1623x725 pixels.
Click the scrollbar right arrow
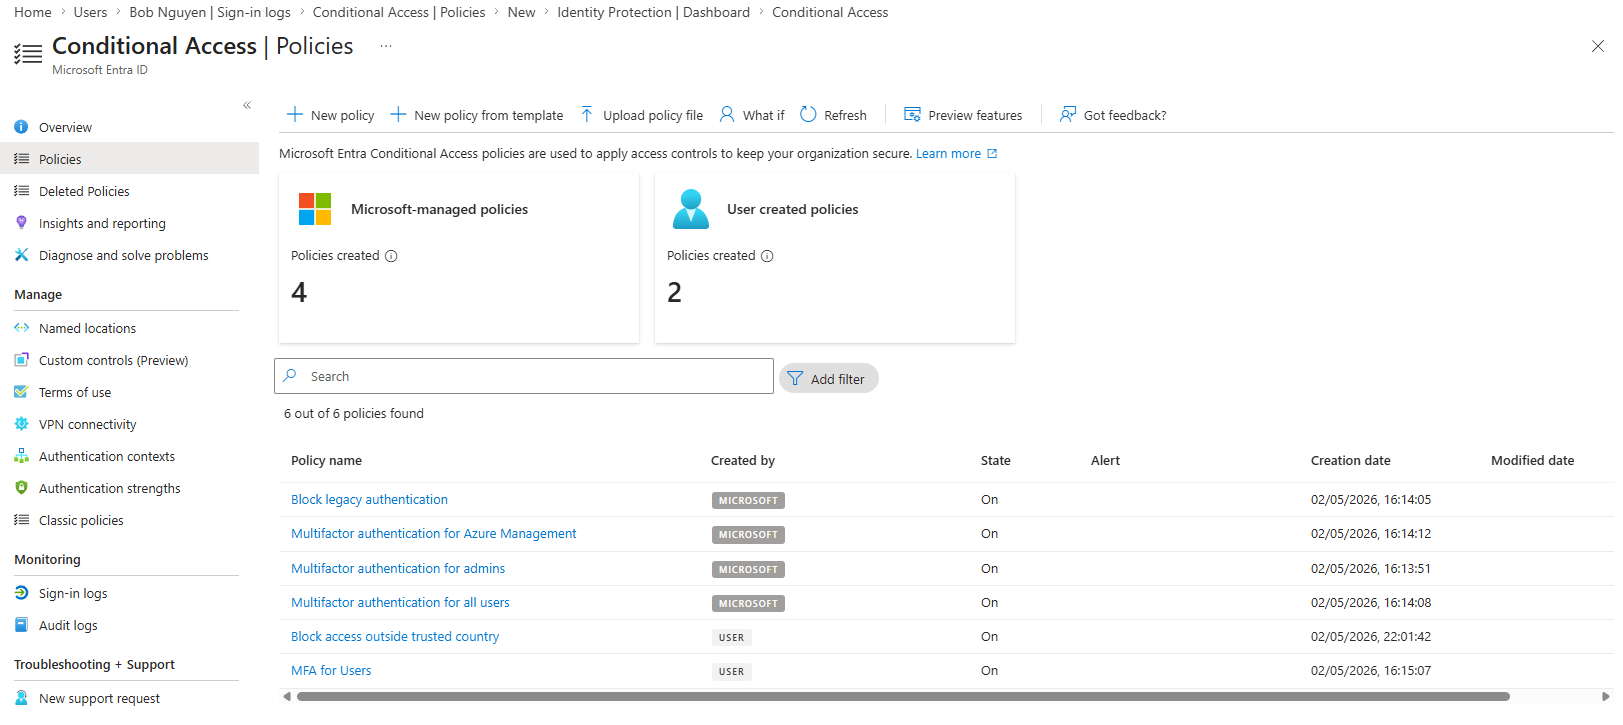click(x=1606, y=696)
